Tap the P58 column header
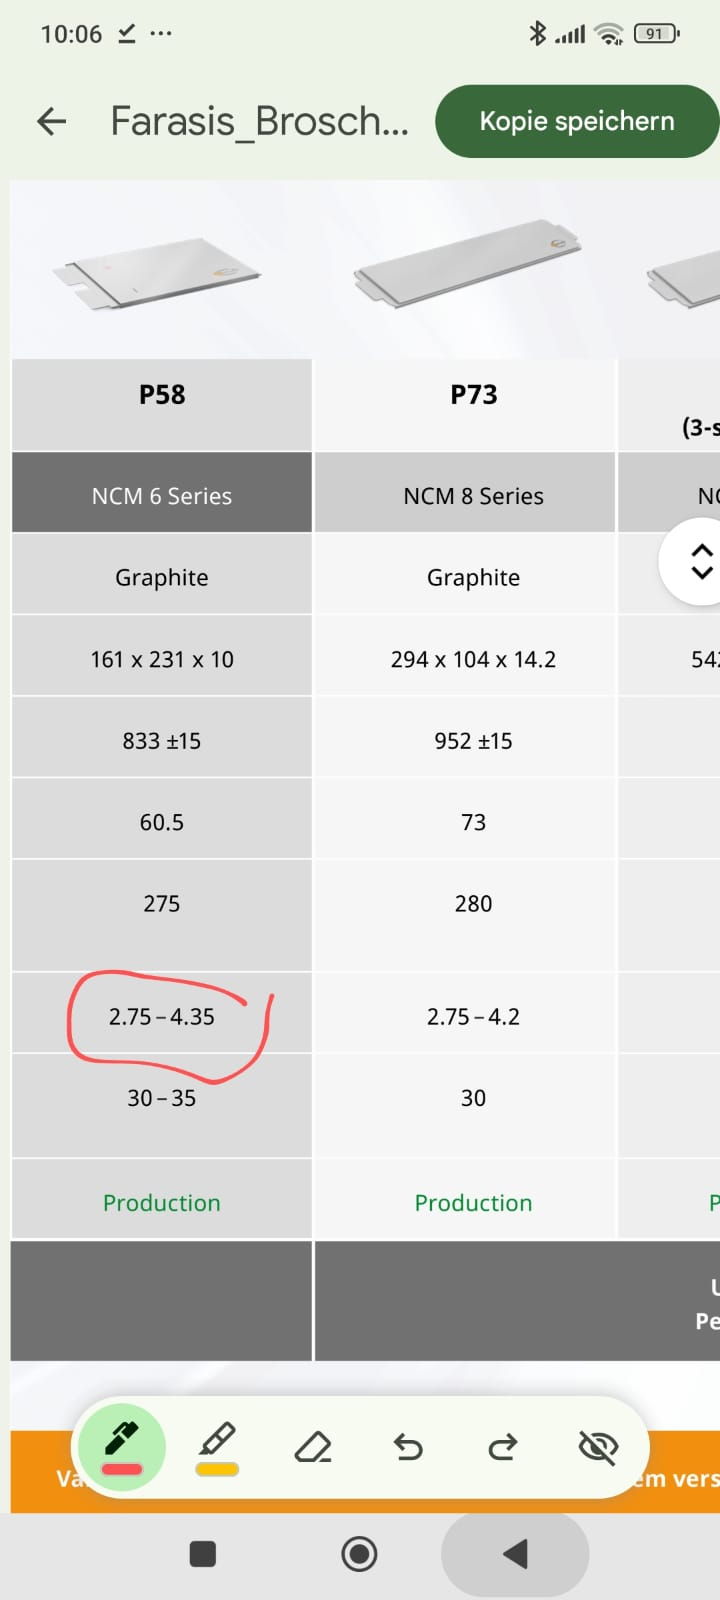Viewport: 720px width, 1600px height. tap(162, 395)
